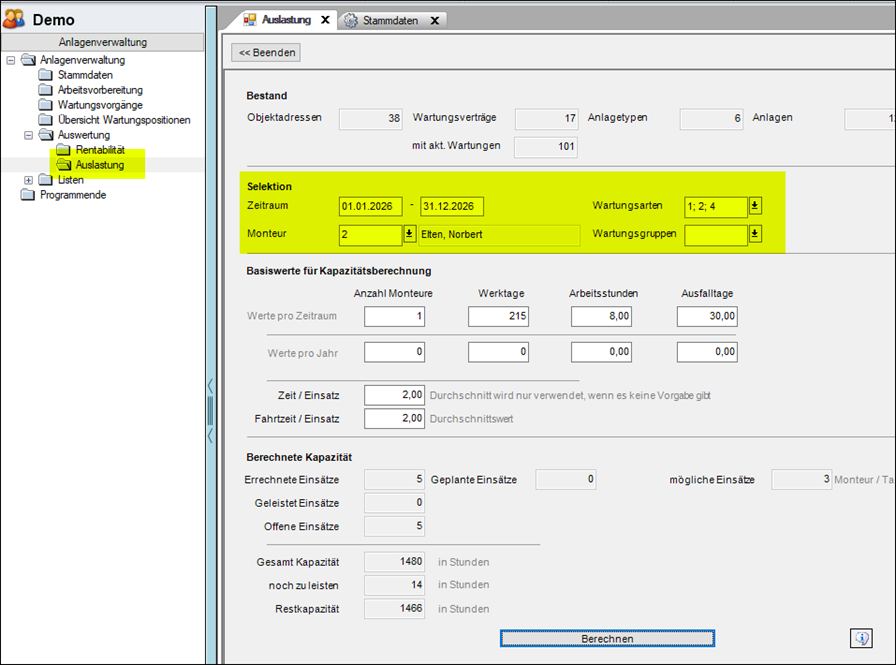Image resolution: width=896 pixels, height=665 pixels.
Task: Click the panel splitter collapse handle
Action: (x=210, y=410)
